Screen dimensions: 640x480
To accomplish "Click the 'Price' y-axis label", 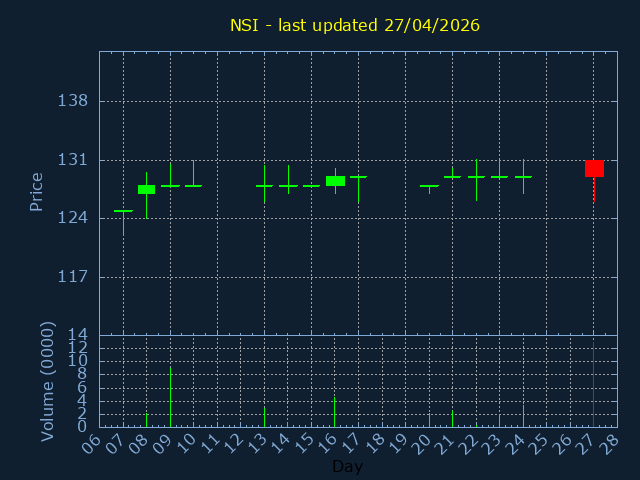I will pos(37,192).
